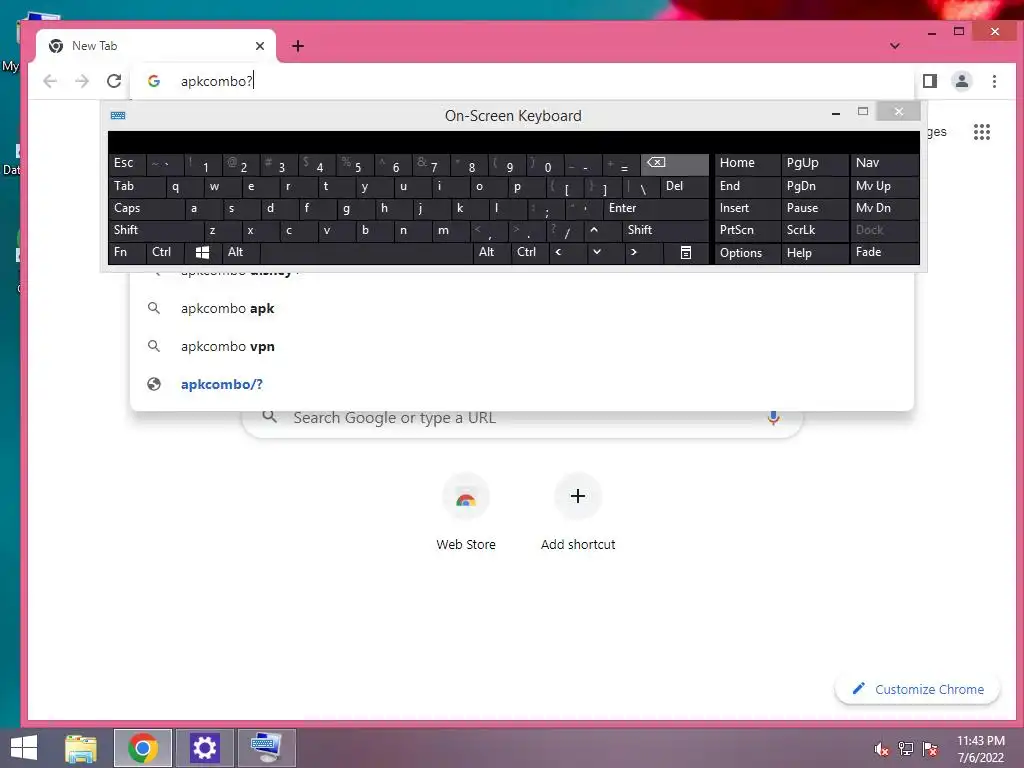Open the Chrome profile avatar
The height and width of the screenshot is (768, 1024).
tap(961, 81)
